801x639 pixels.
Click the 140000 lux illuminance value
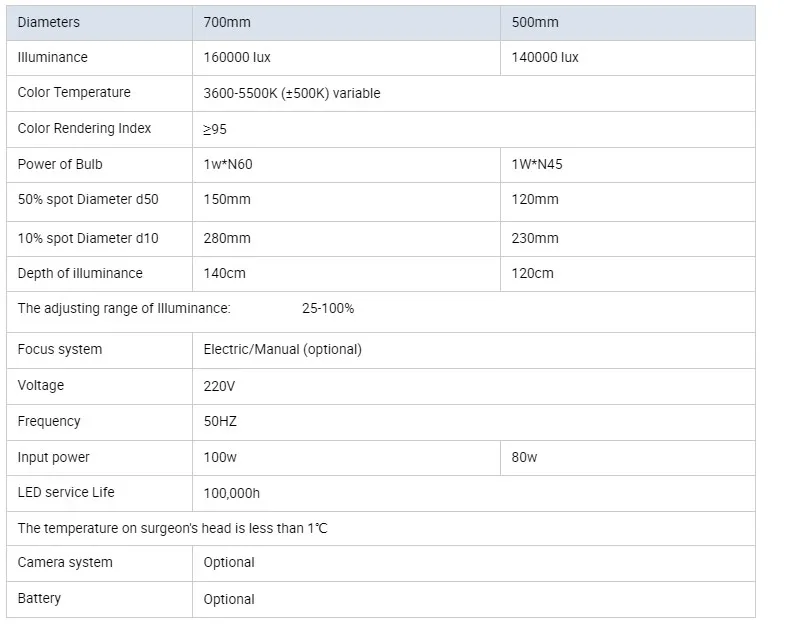(x=545, y=57)
